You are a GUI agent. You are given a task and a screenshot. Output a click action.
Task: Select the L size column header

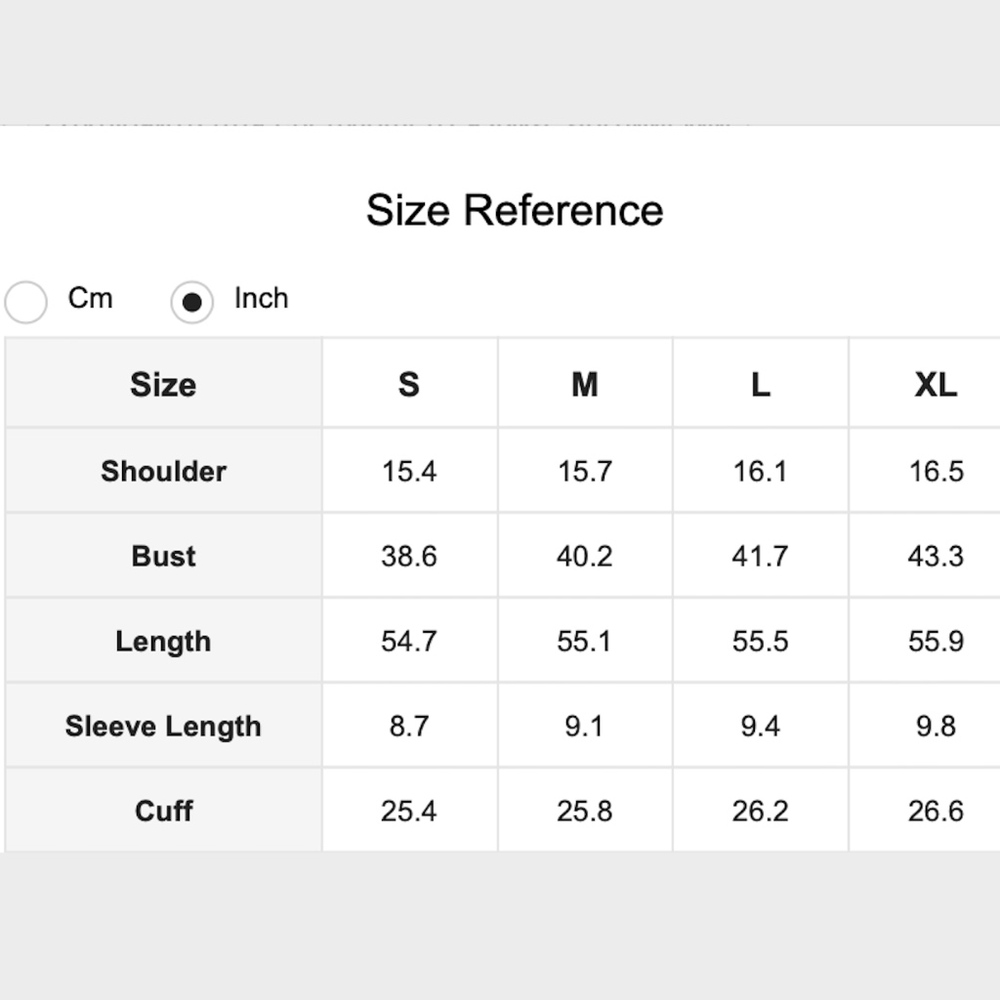click(760, 385)
